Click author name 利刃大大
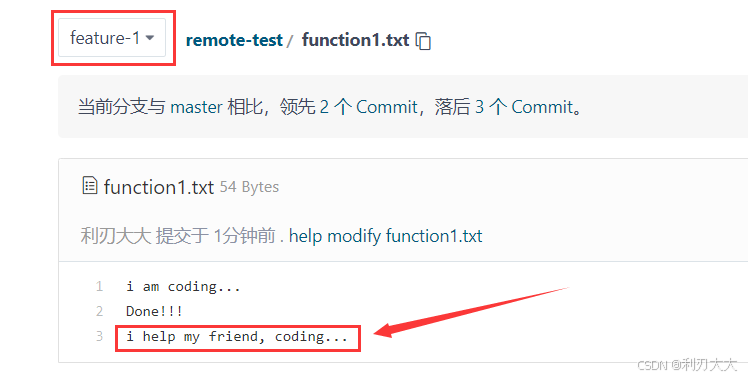 116,236
